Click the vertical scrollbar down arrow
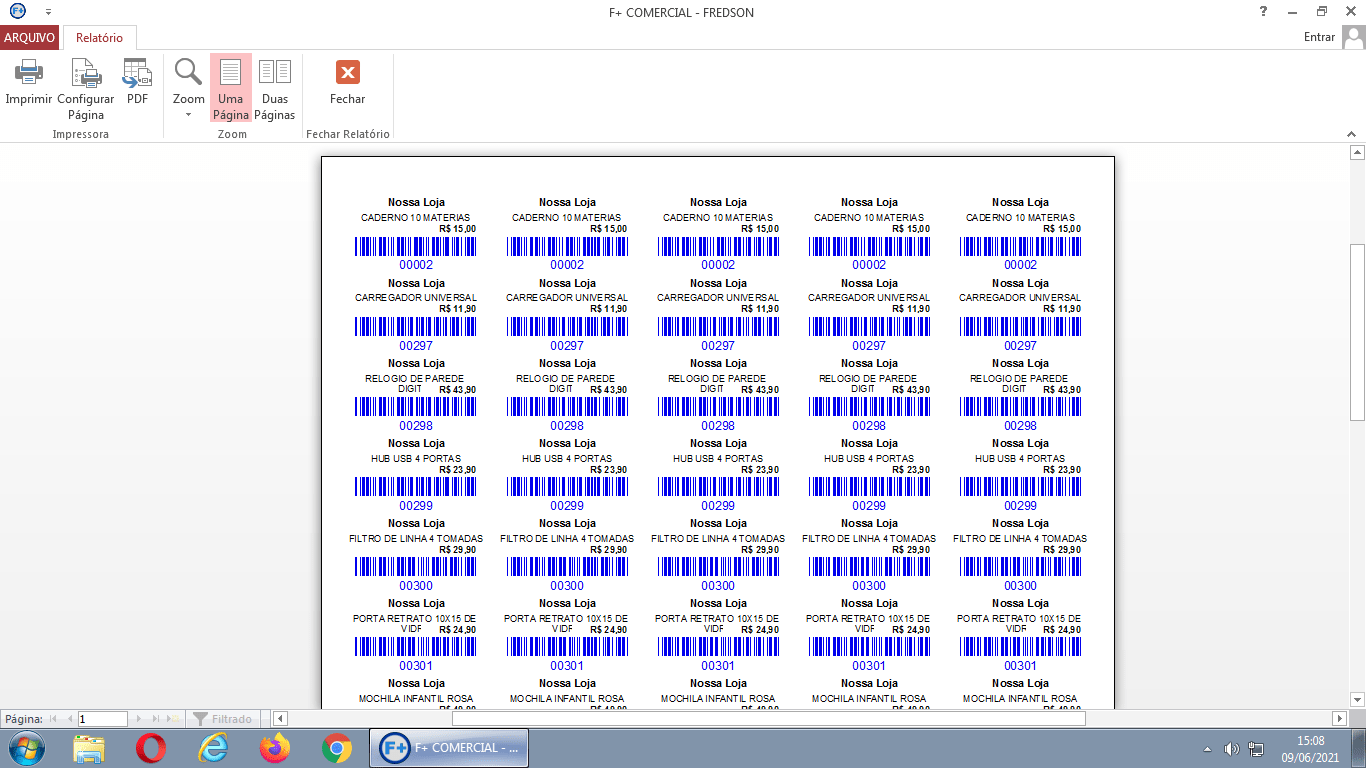The width and height of the screenshot is (1366, 768). click(x=1357, y=699)
